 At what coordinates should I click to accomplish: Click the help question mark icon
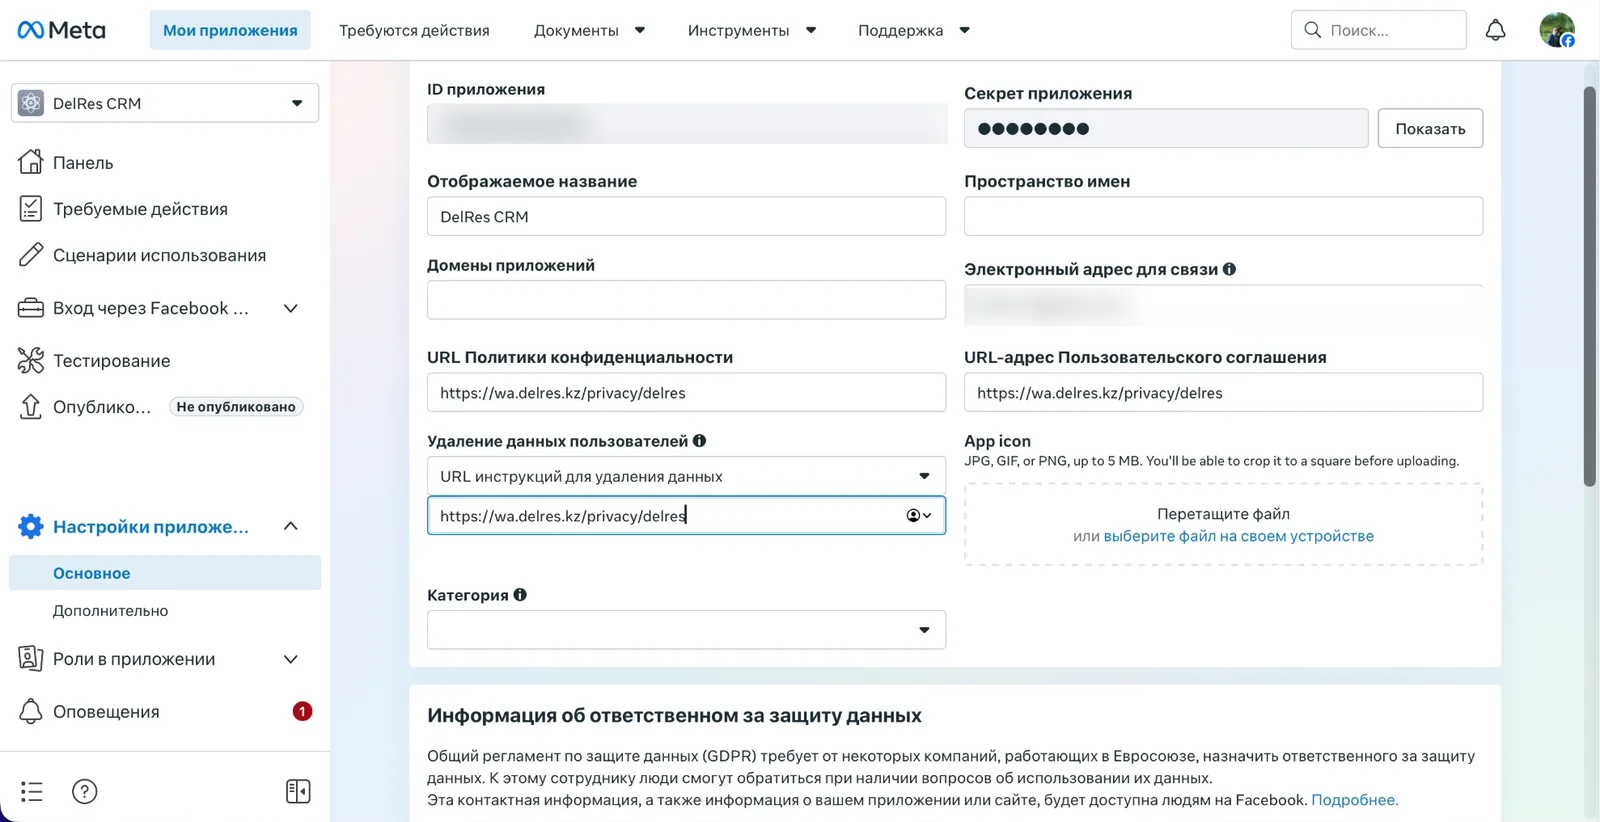pyautogui.click(x=85, y=791)
